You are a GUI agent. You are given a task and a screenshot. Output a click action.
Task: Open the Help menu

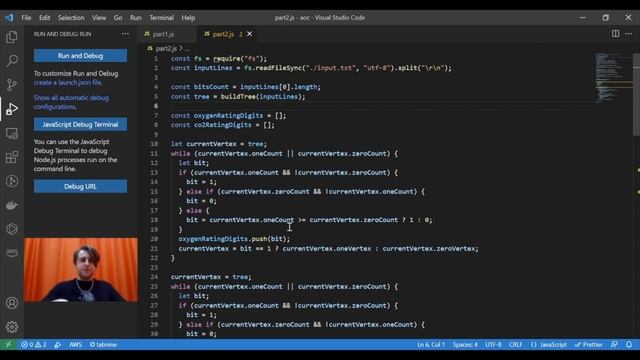[x=188, y=18]
